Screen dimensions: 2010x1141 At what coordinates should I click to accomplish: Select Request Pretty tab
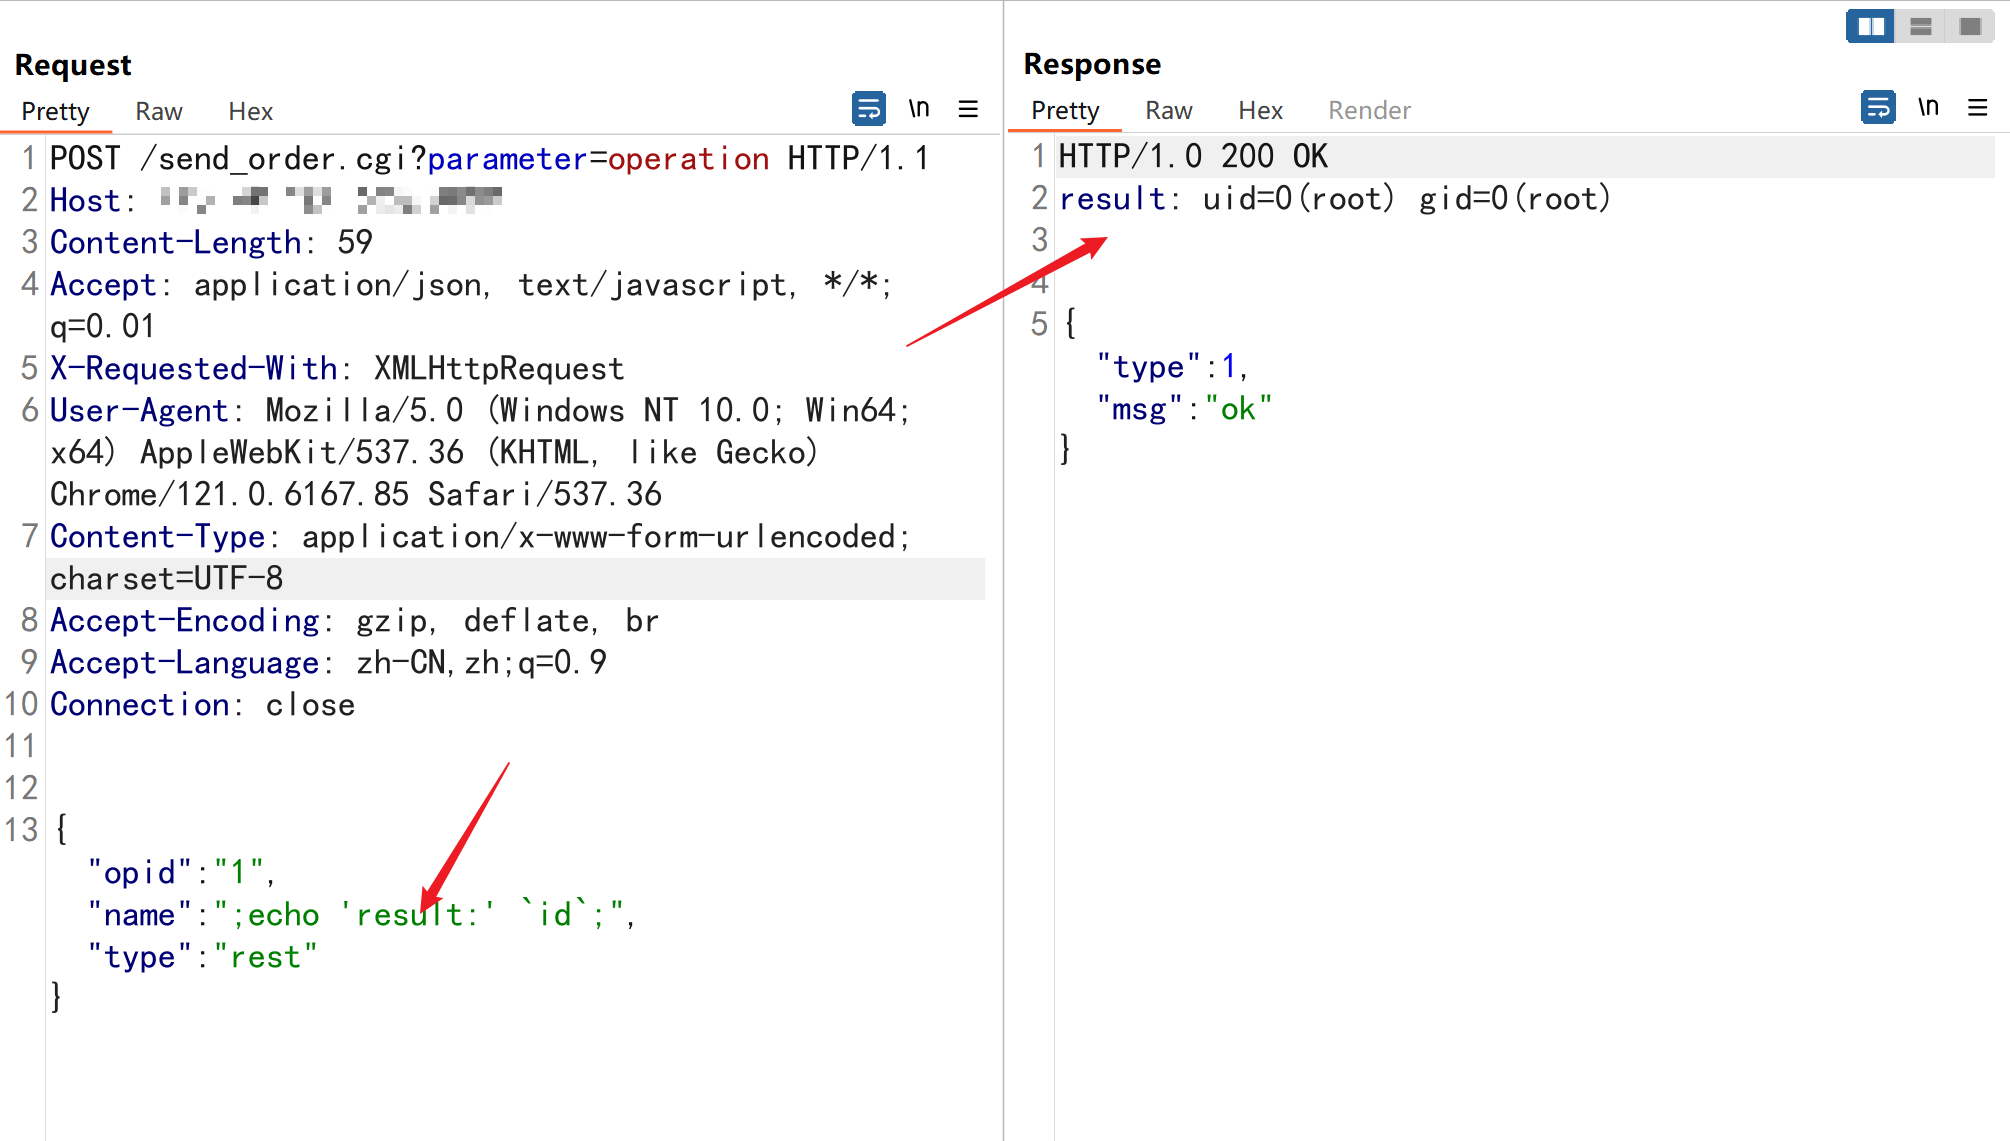pyautogui.click(x=56, y=111)
